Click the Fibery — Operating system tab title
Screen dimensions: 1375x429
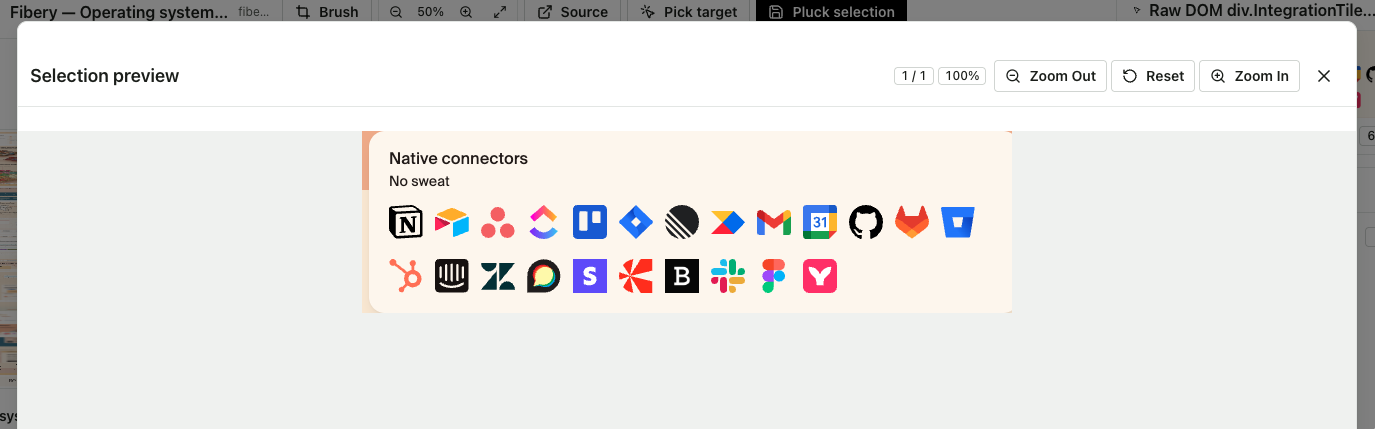click(119, 12)
